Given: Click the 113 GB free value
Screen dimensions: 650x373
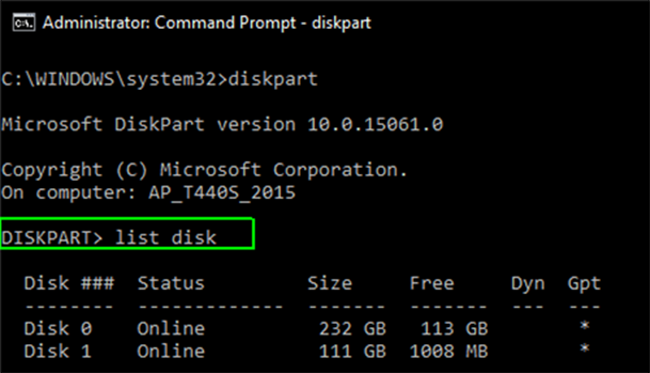Looking at the screenshot, I should 454,329.
